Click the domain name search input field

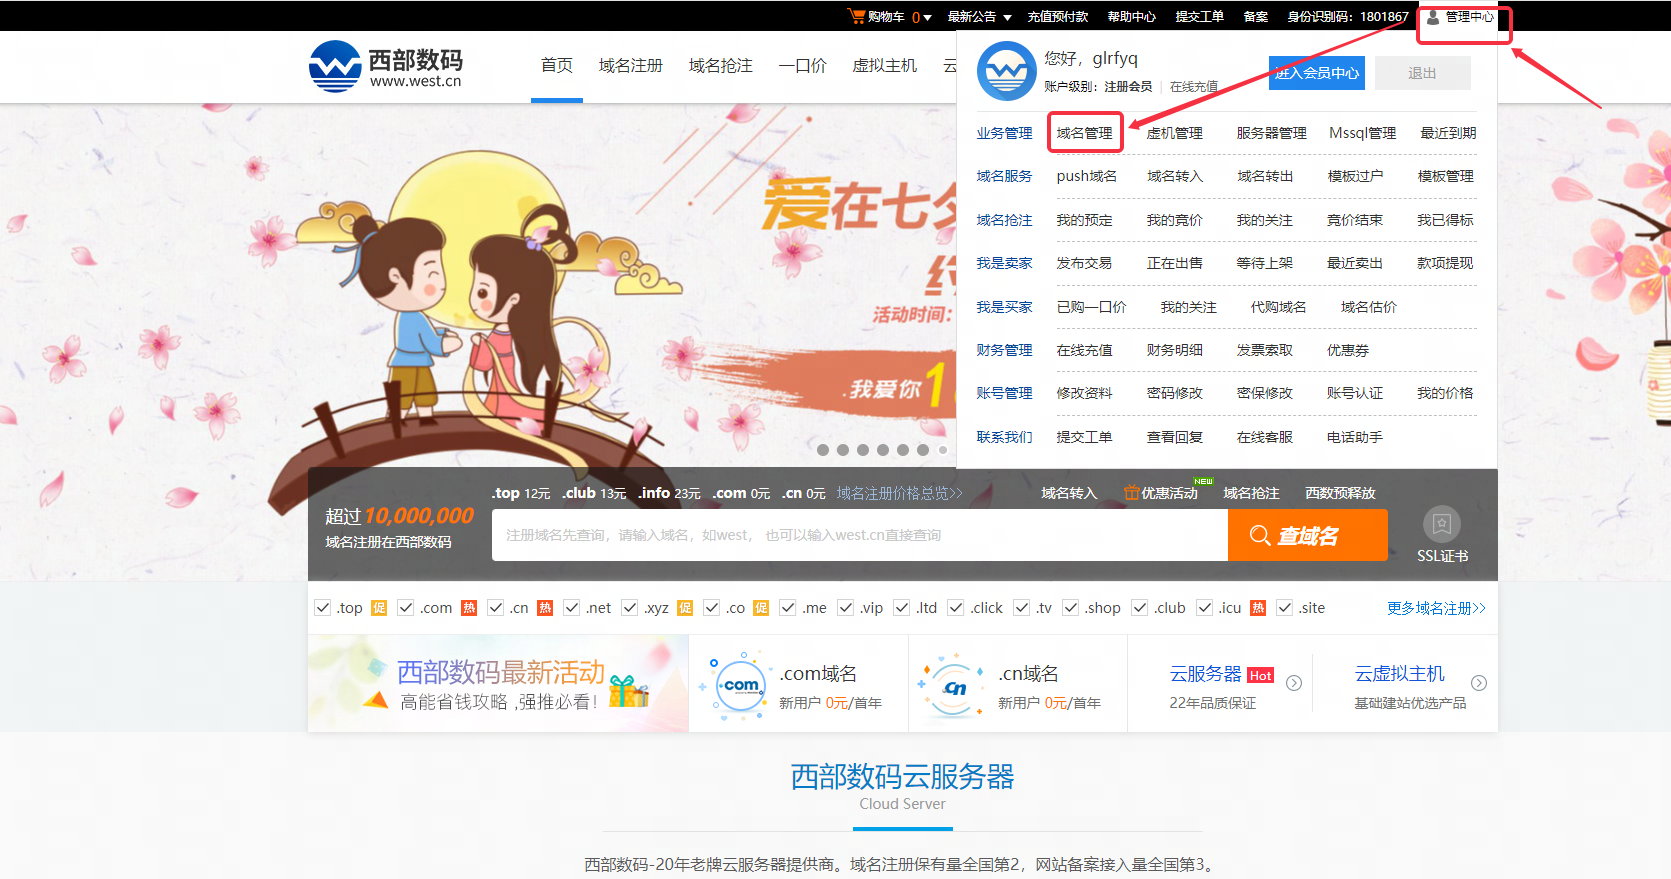pos(859,535)
